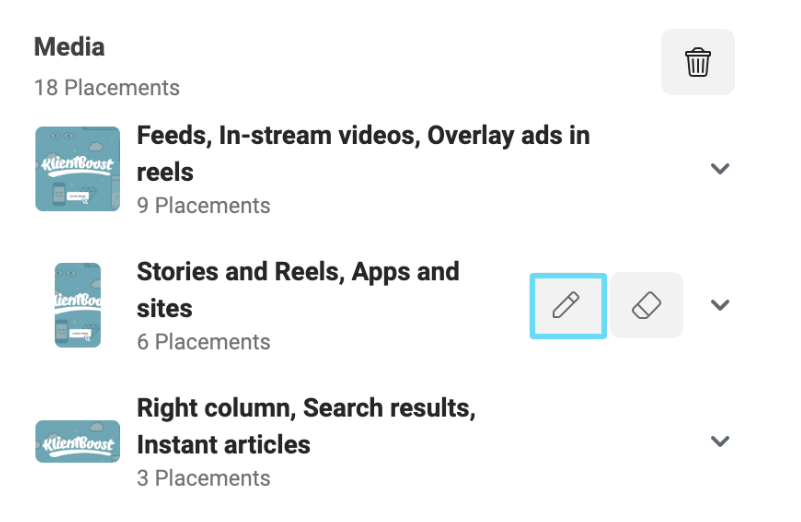Clear Stories and Reels media with eraser icon
The height and width of the screenshot is (522, 801).
(646, 305)
